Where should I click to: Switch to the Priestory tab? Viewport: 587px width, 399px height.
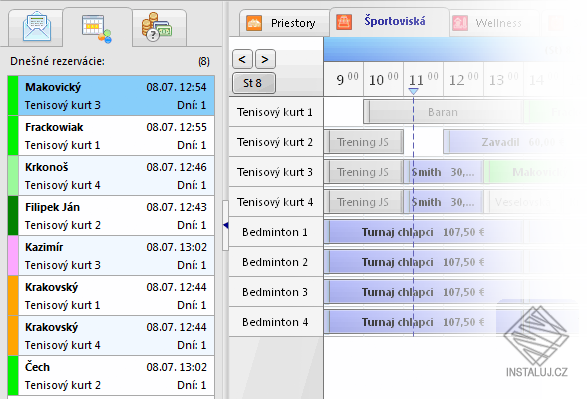(x=284, y=23)
